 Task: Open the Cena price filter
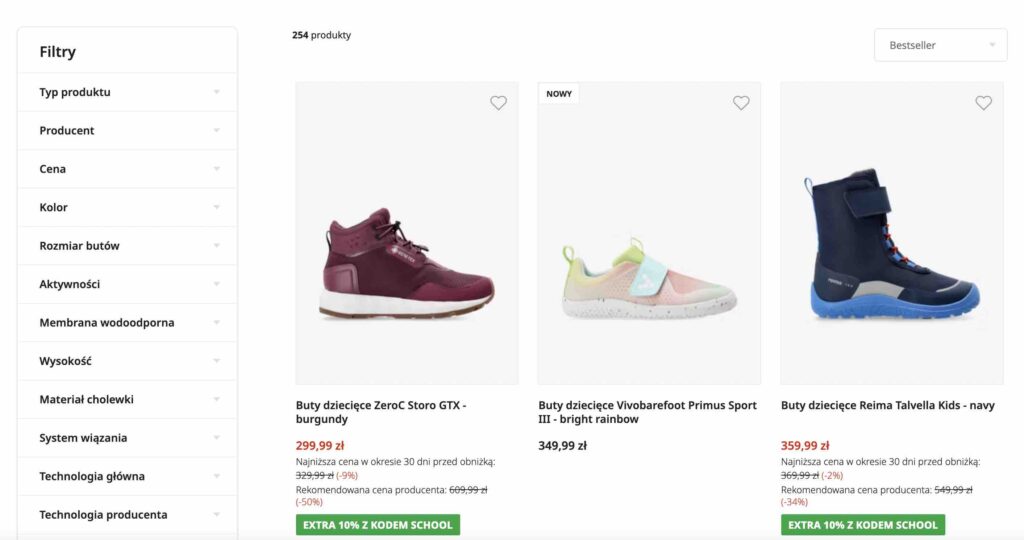[127, 169]
